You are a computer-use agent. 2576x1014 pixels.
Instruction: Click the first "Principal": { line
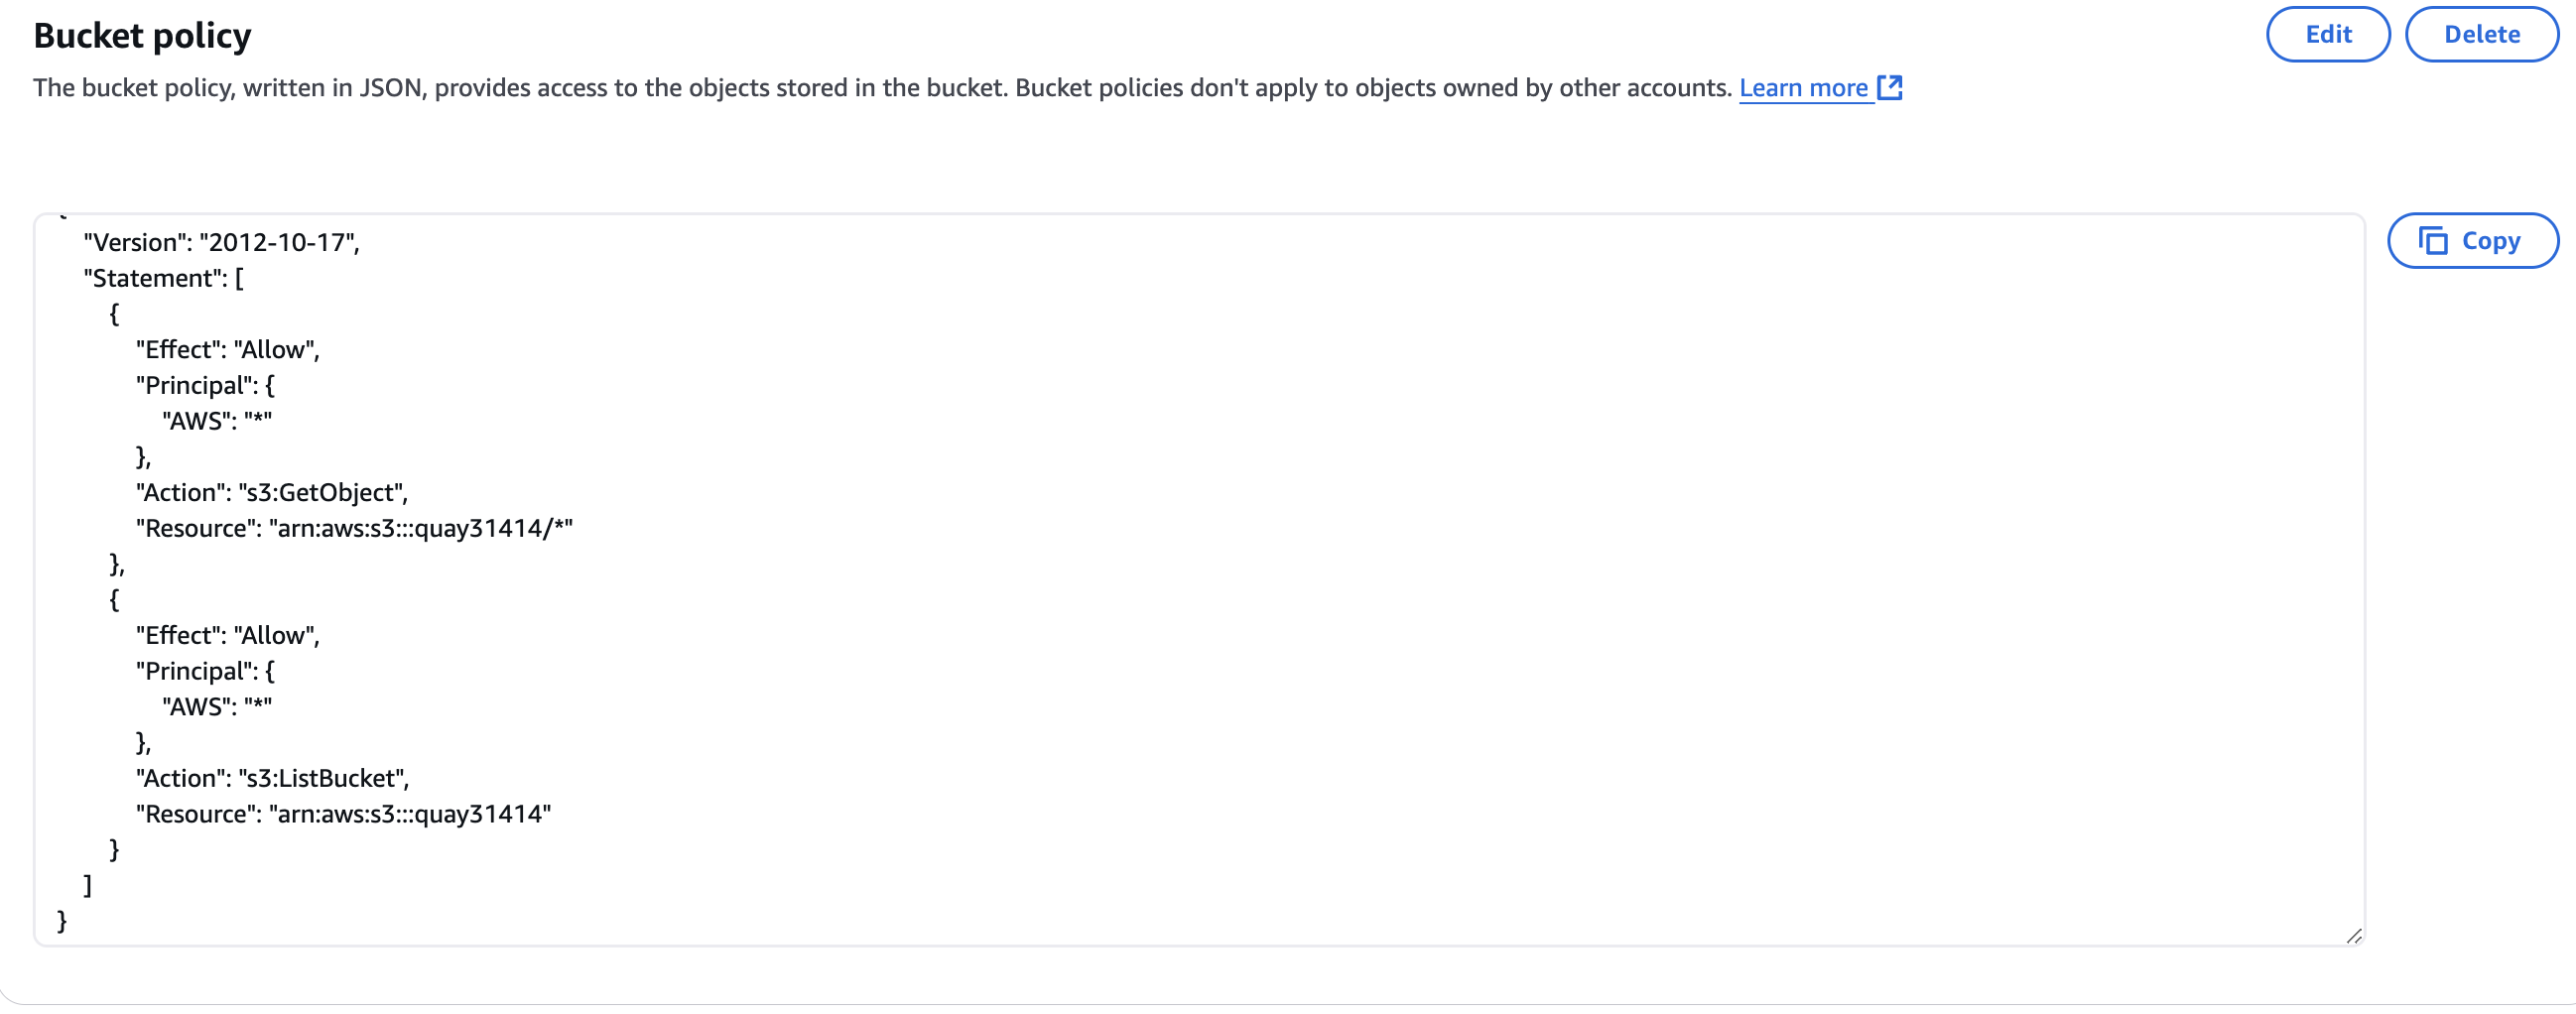pyautogui.click(x=204, y=386)
